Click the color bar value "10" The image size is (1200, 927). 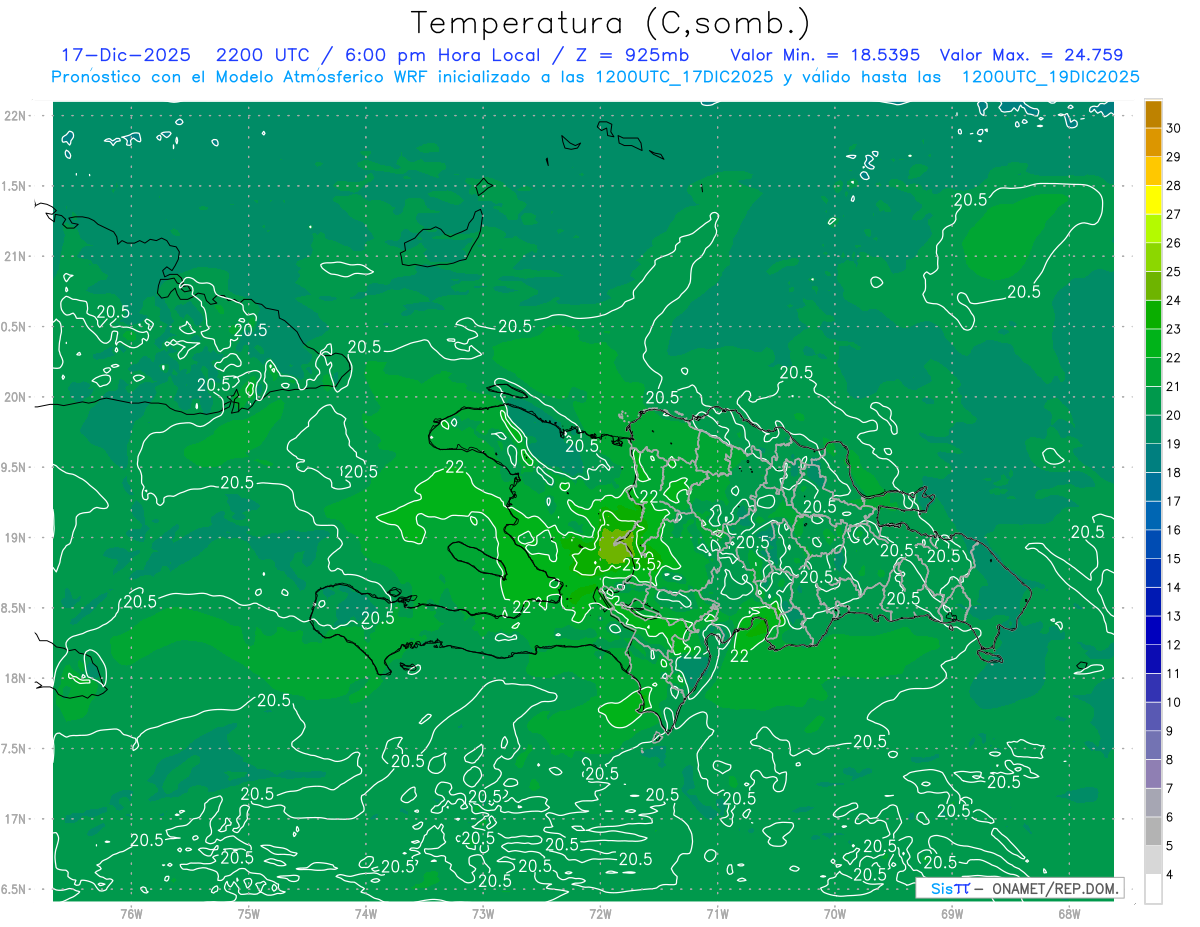point(1174,702)
